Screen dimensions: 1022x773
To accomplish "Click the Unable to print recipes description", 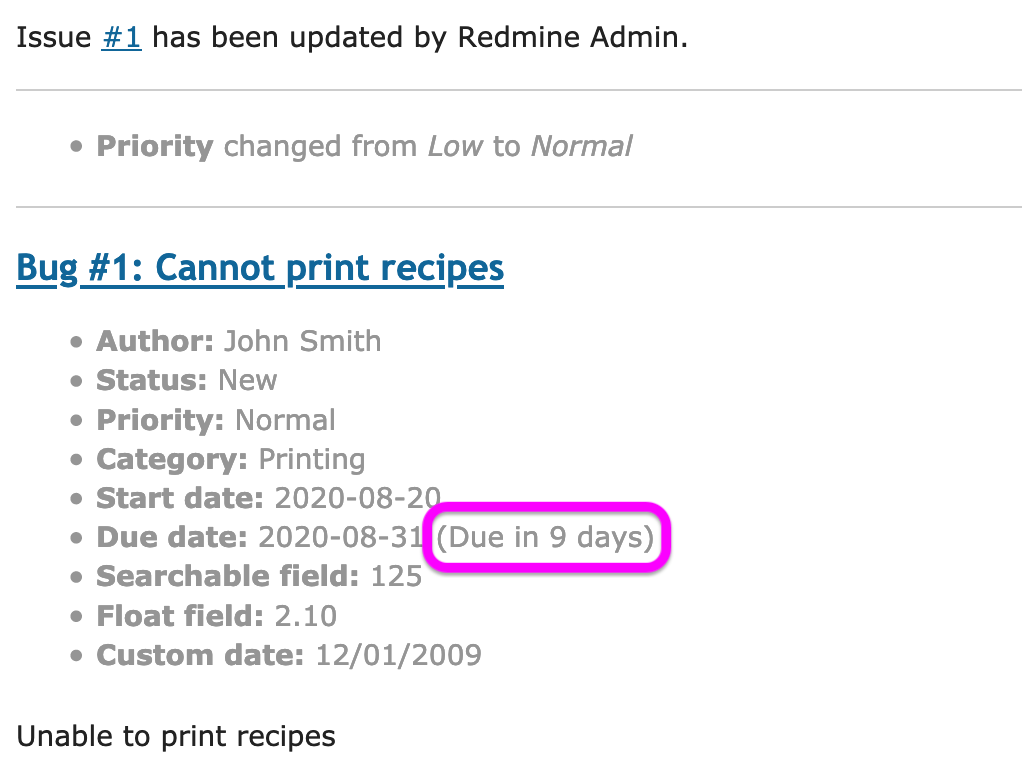I will coord(176,737).
